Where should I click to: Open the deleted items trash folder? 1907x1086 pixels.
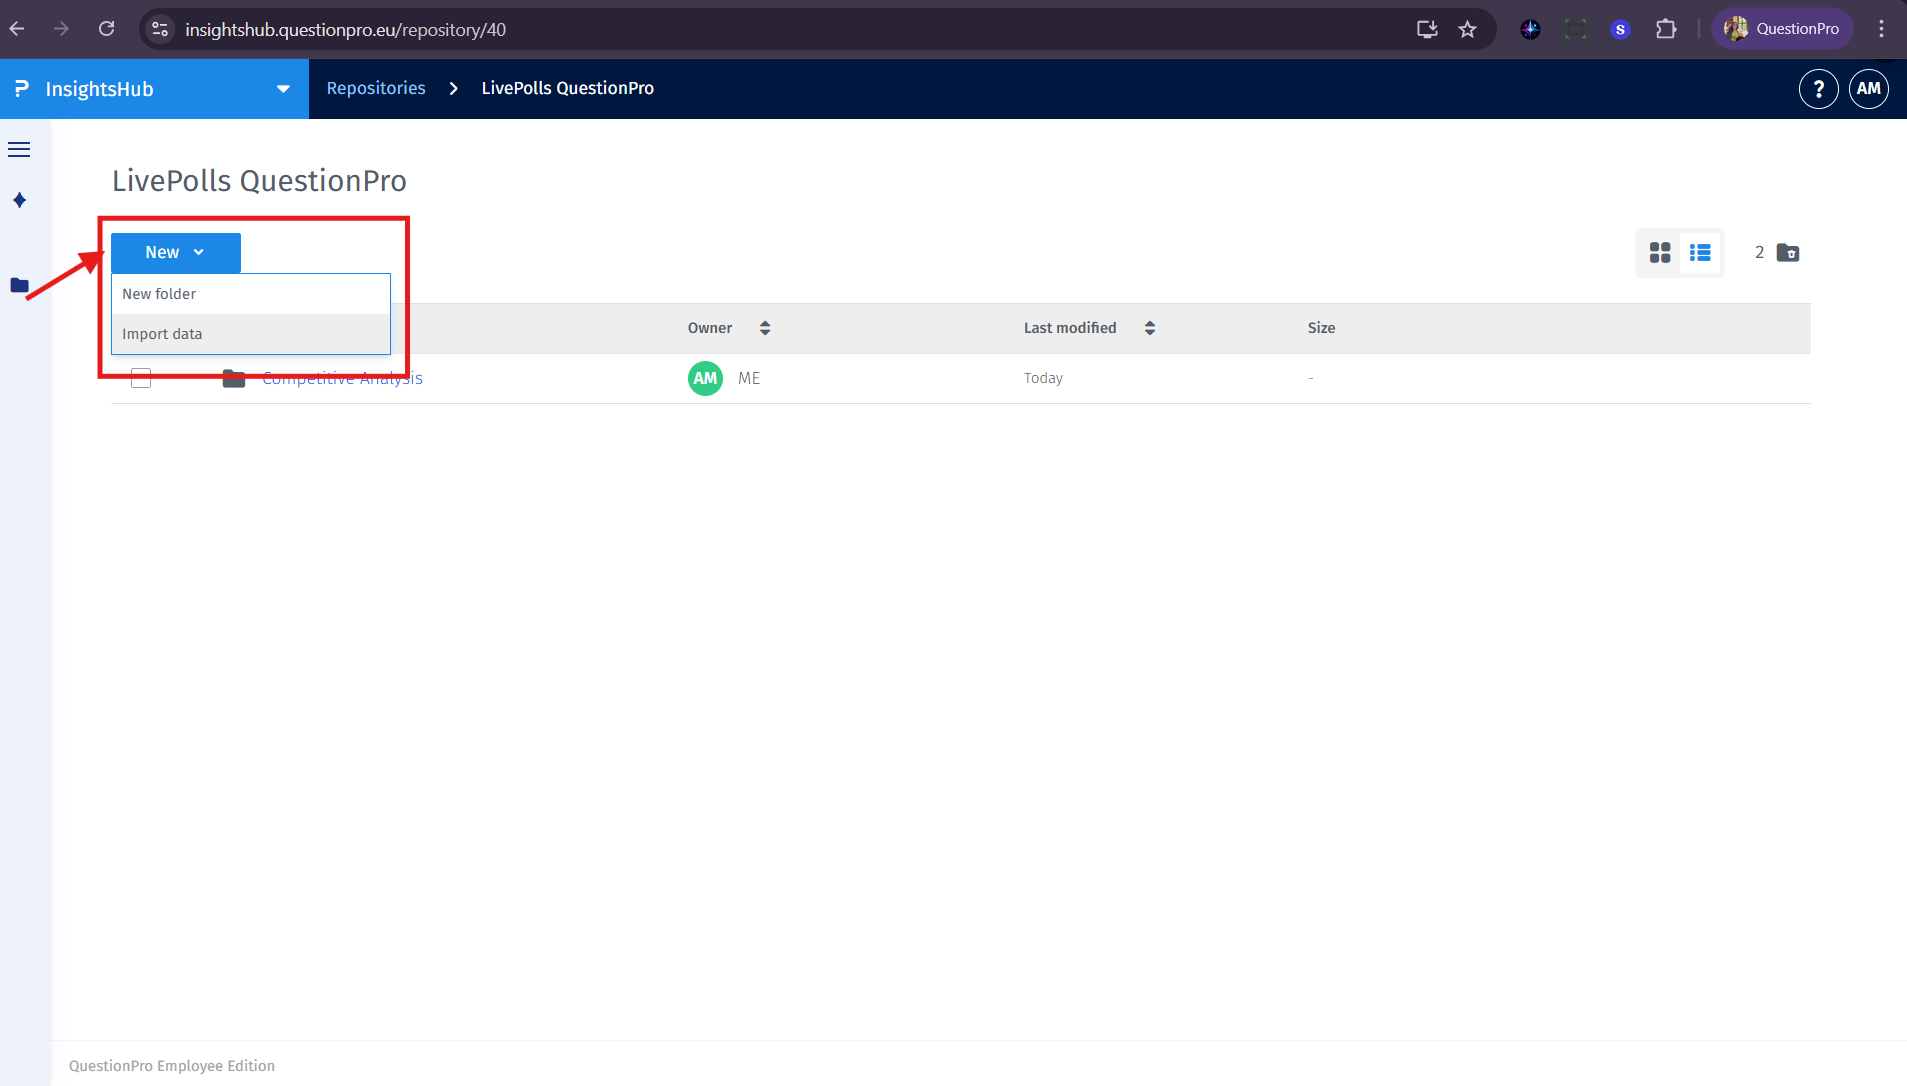(1787, 252)
